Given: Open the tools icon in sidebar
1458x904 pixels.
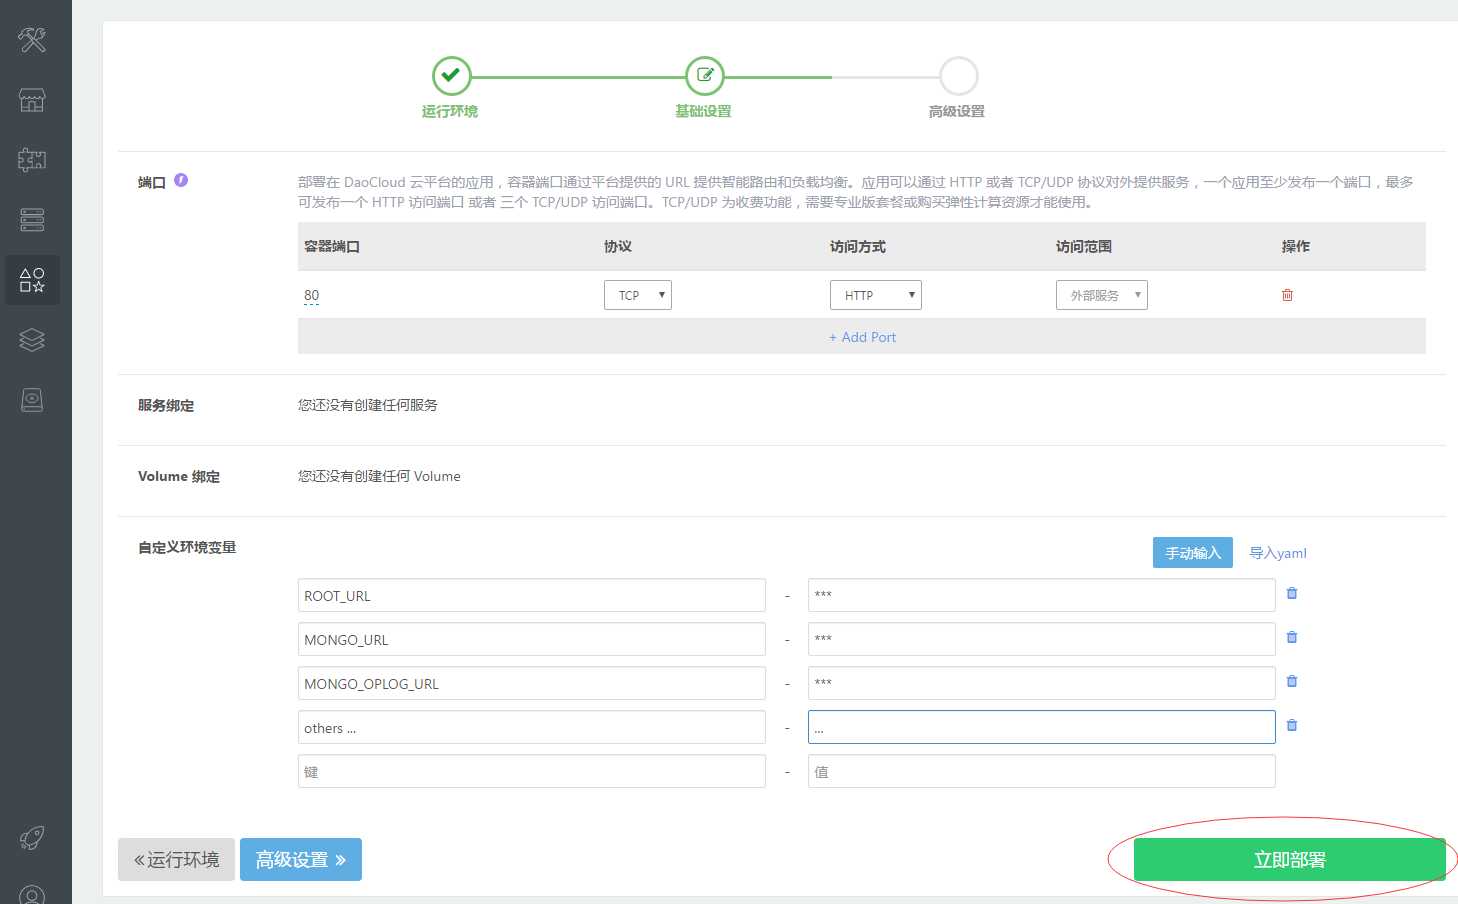Looking at the screenshot, I should click(32, 40).
